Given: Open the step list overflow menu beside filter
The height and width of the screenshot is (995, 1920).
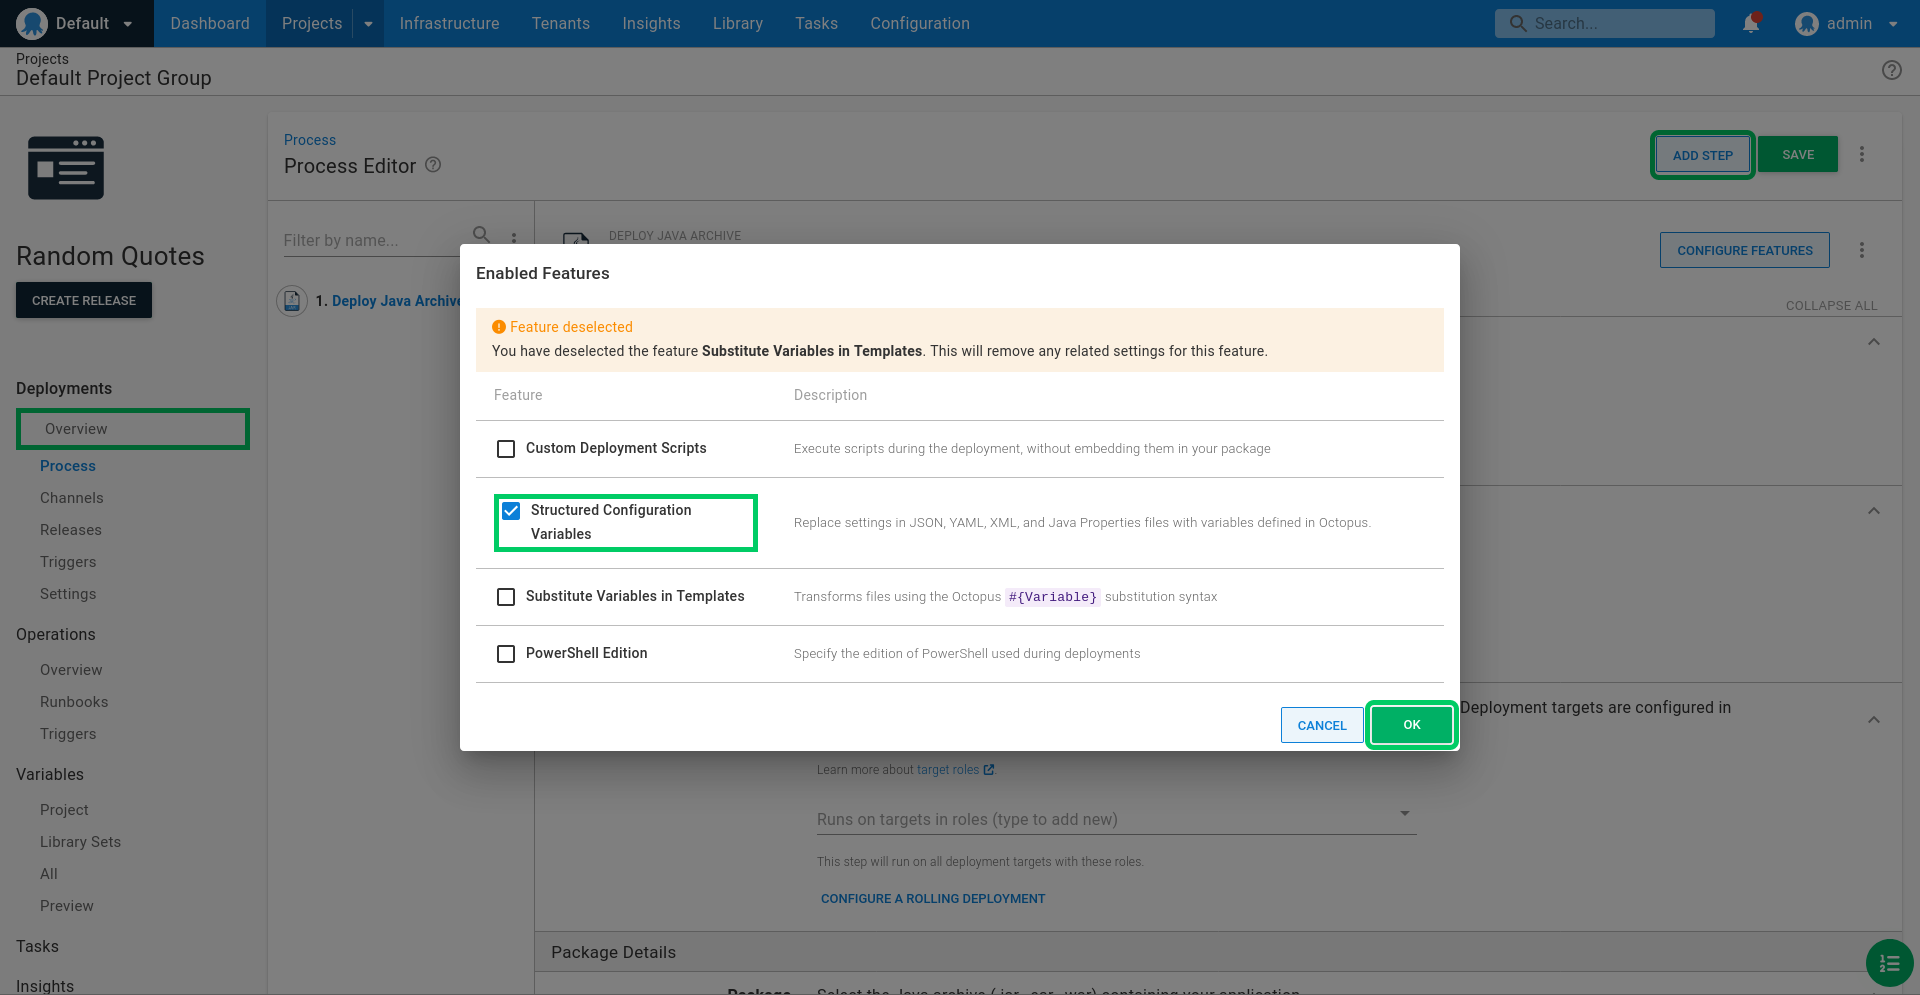Looking at the screenshot, I should coord(514,238).
